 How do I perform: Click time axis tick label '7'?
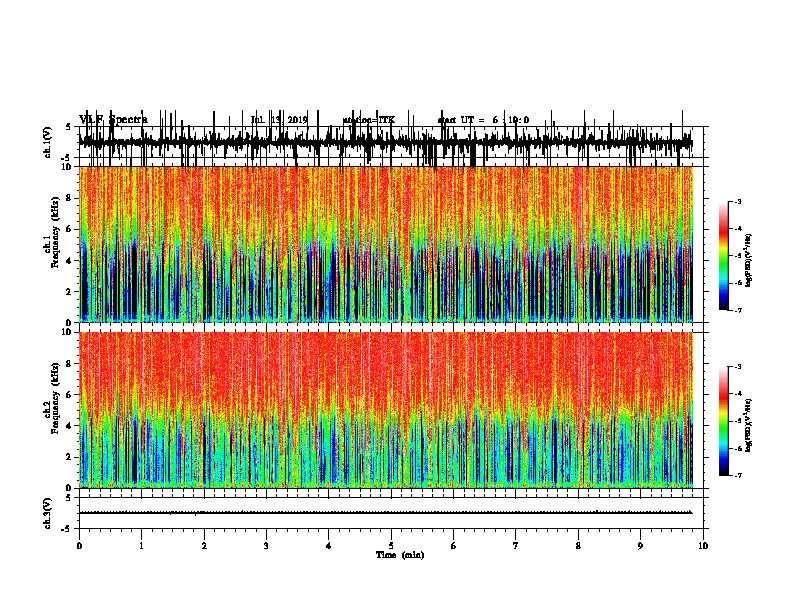click(516, 546)
